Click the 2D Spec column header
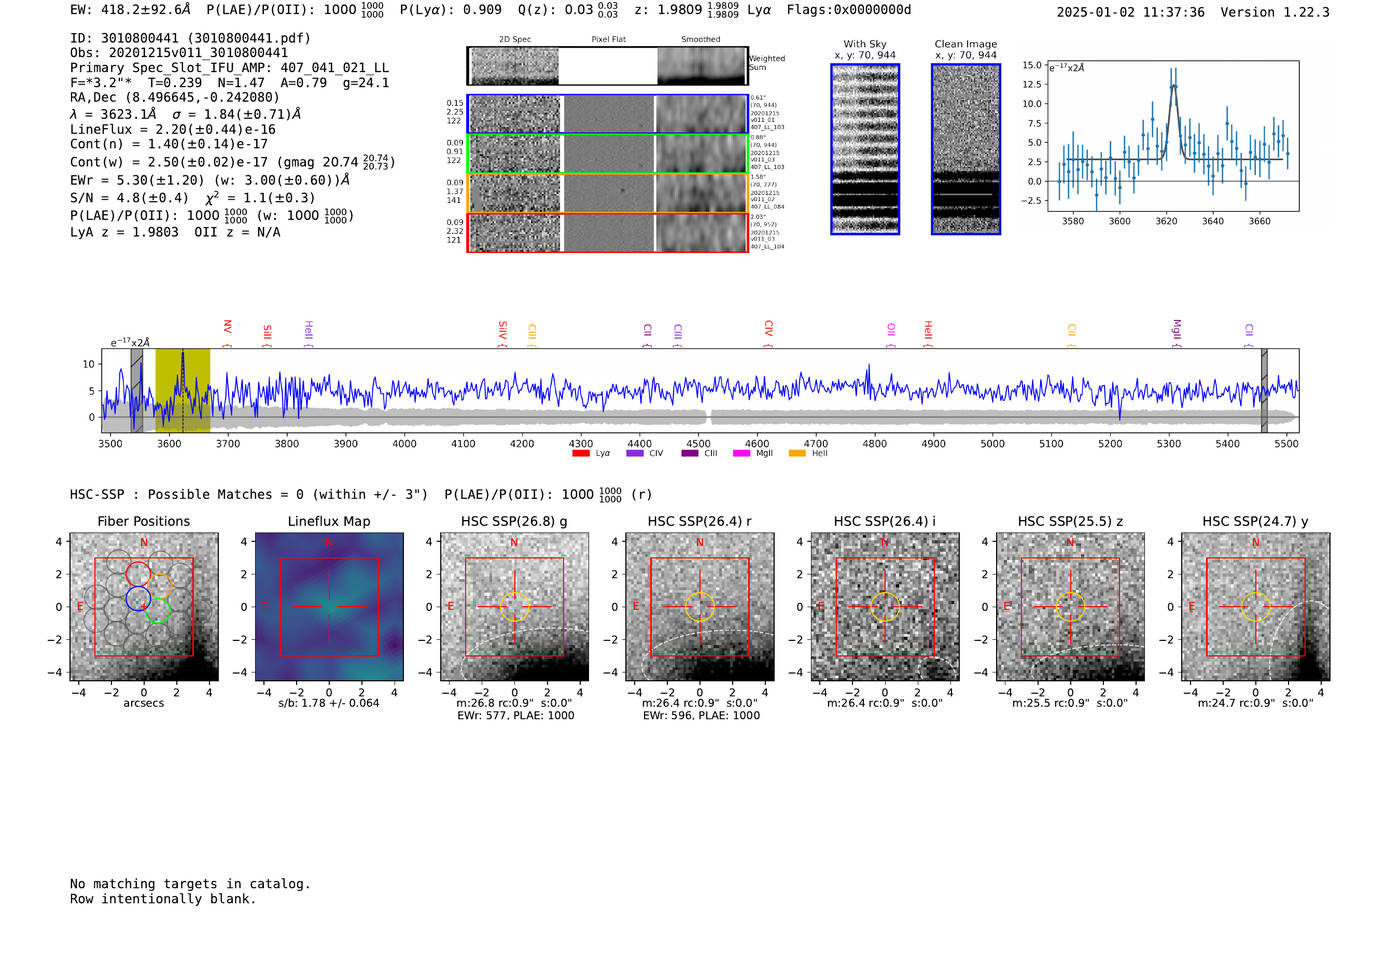The width and height of the screenshot is (1400, 953). tap(515, 40)
